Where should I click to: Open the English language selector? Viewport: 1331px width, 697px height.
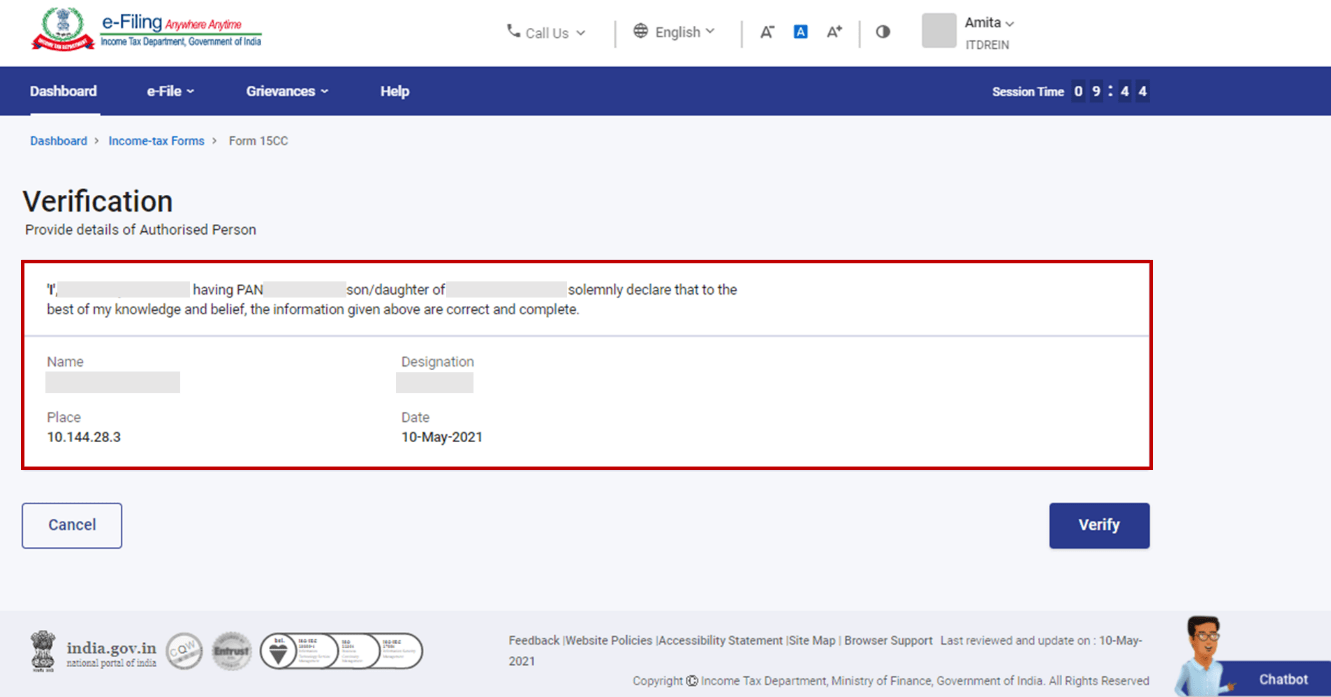pos(675,32)
